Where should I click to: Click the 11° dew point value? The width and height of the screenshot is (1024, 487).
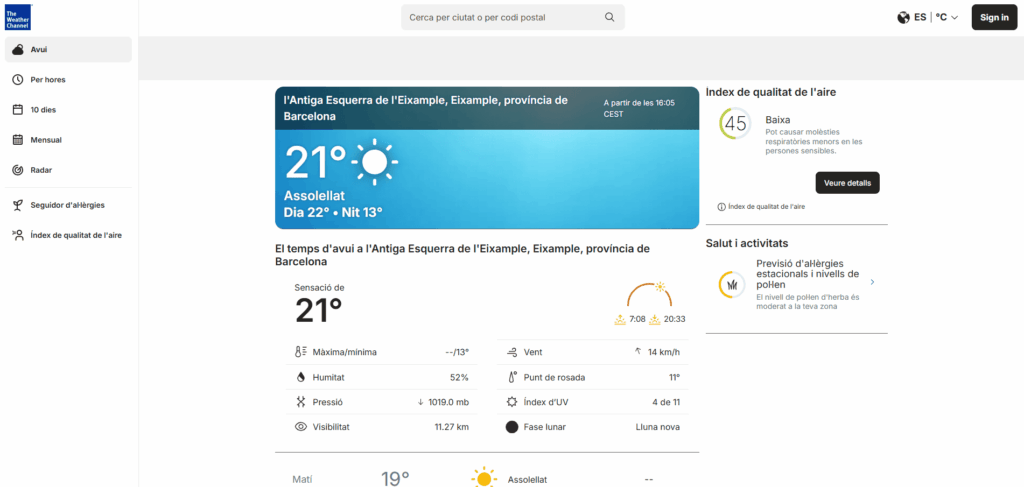point(675,377)
